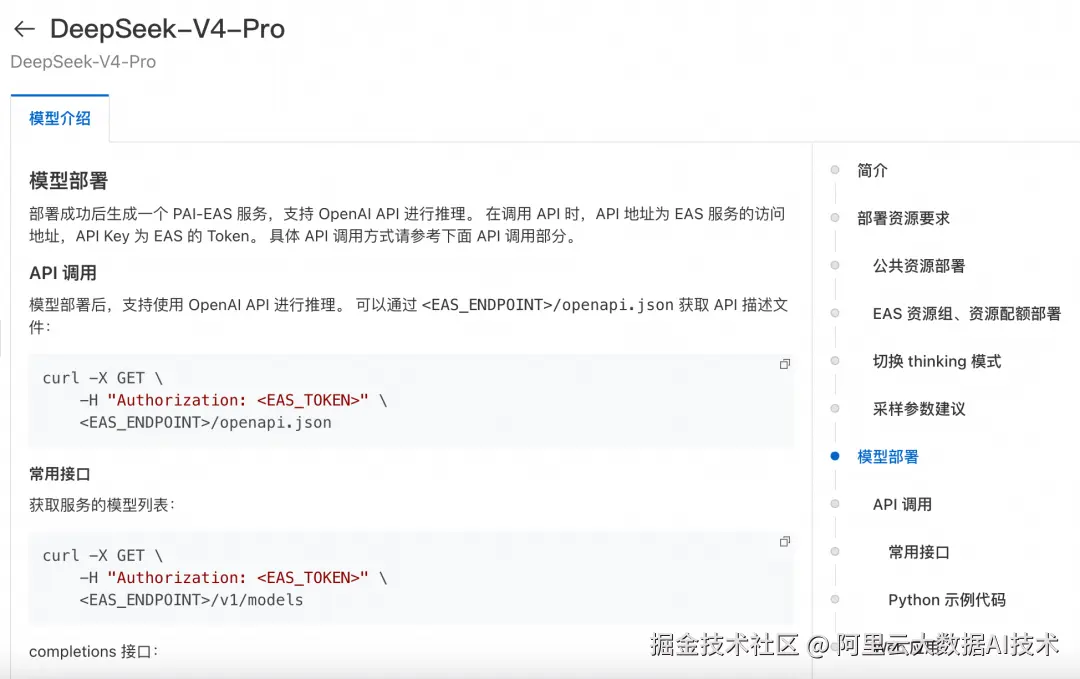Screen dimensions: 1080x679
Task: Copy the v1/models curl code block
Action: tap(785, 542)
